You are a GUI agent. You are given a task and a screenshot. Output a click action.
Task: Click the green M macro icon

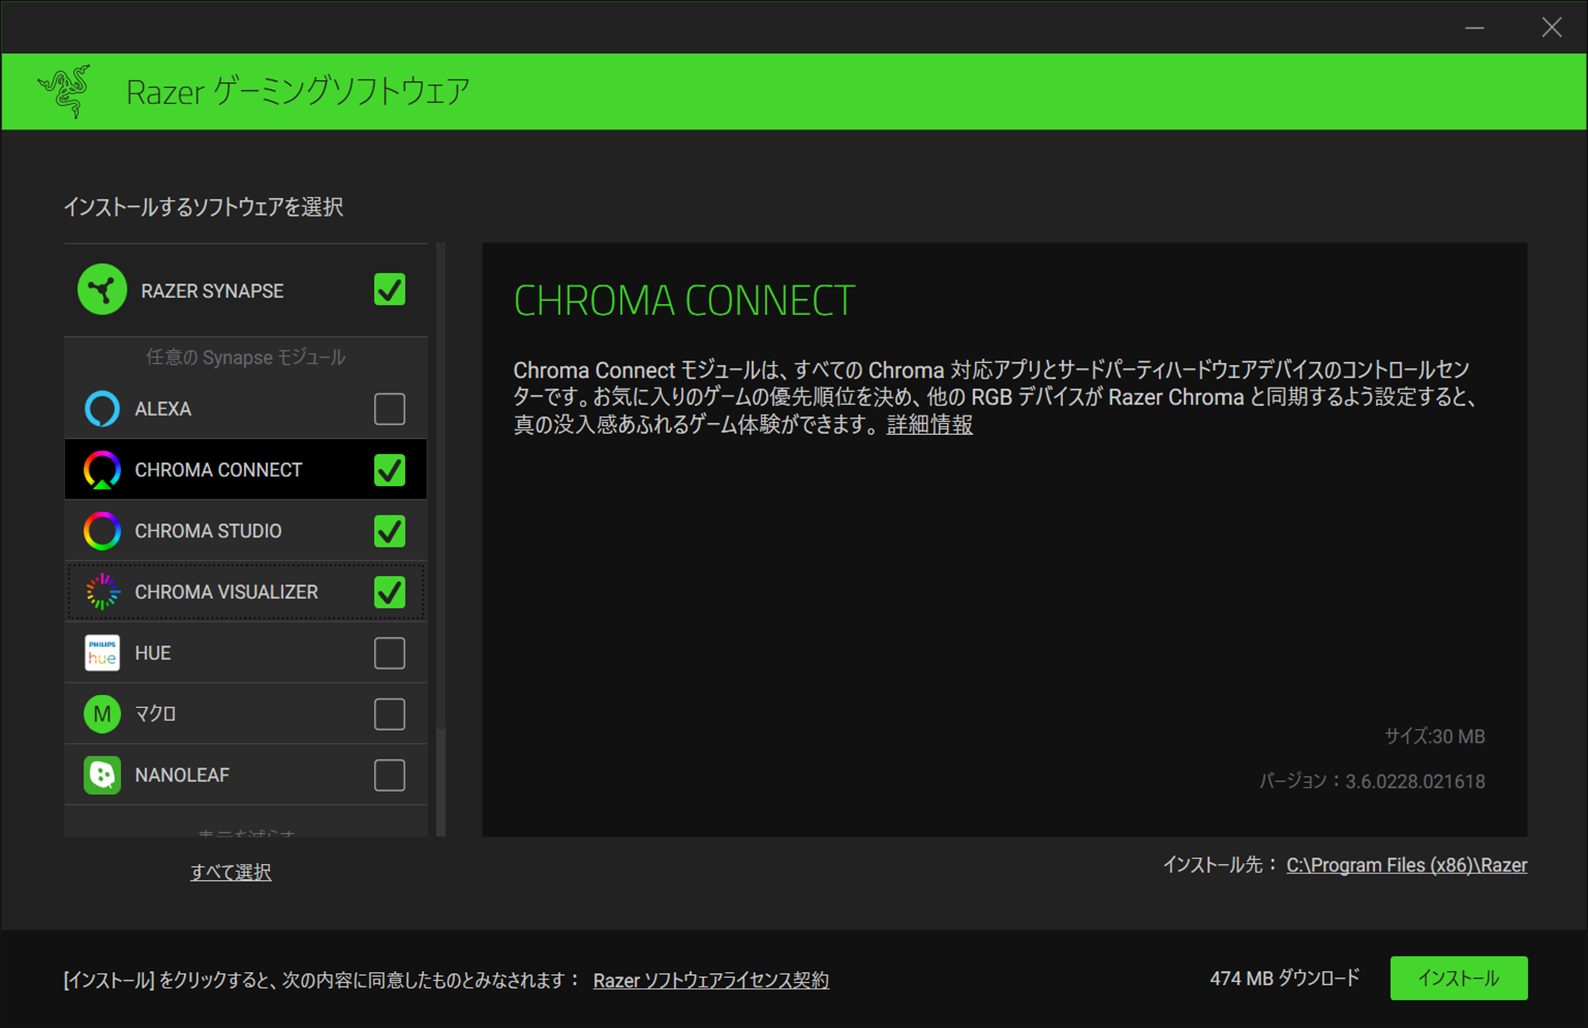pyautogui.click(x=102, y=714)
